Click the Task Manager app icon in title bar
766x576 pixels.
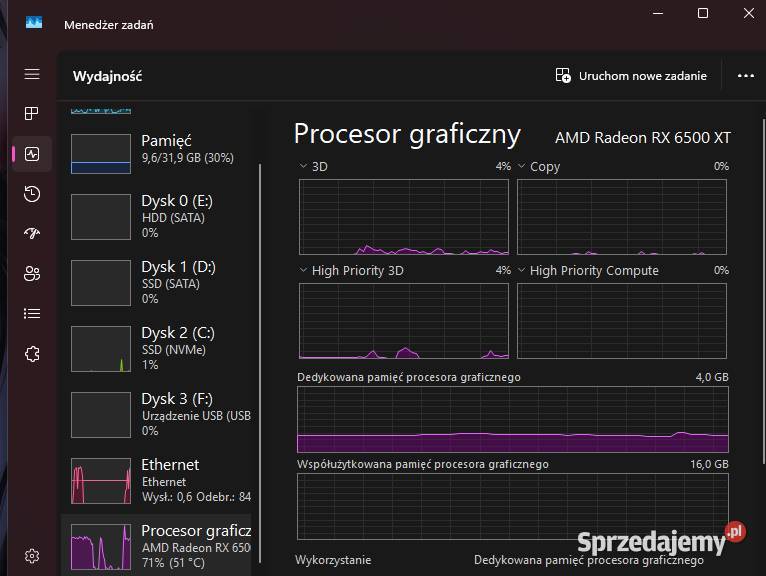click(x=34, y=22)
